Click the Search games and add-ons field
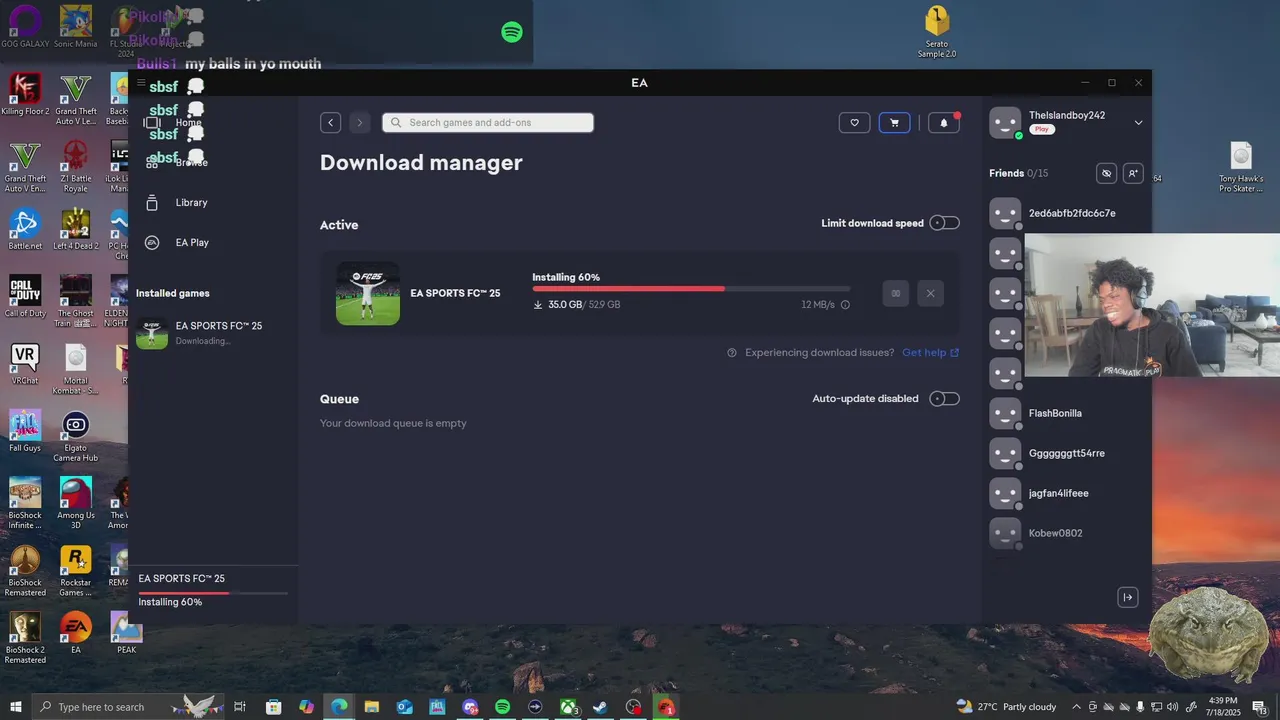 pyautogui.click(x=488, y=123)
